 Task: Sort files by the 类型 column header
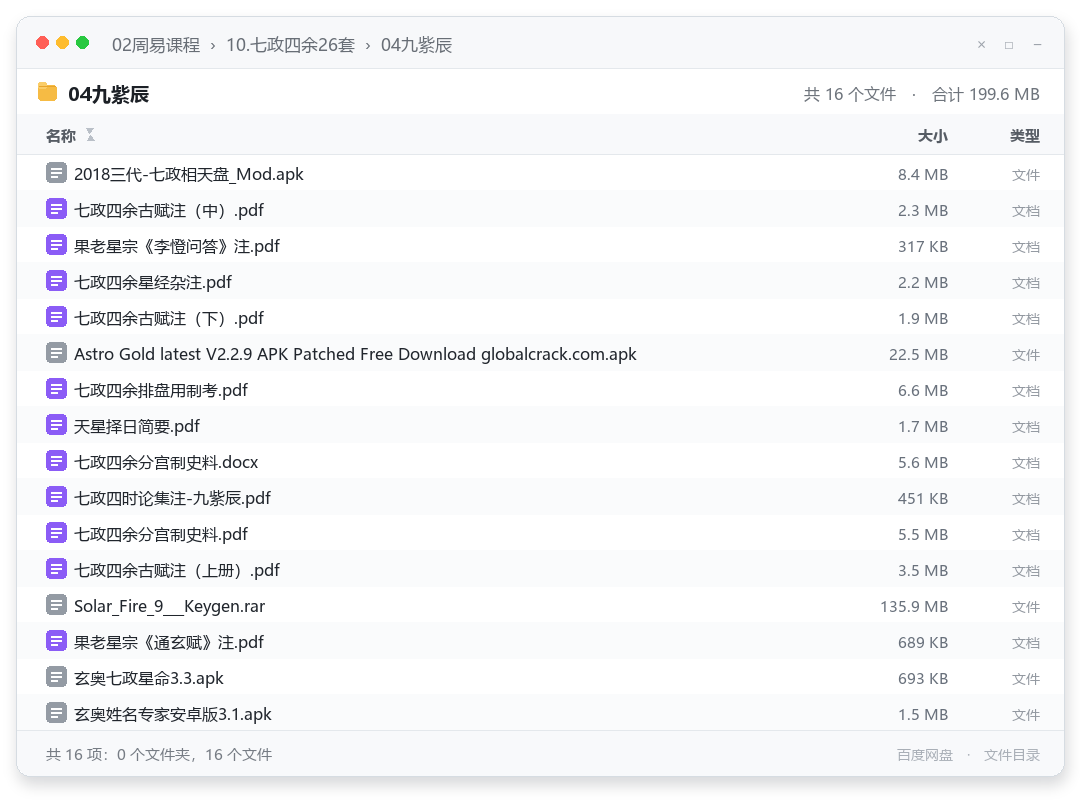[x=1025, y=136]
